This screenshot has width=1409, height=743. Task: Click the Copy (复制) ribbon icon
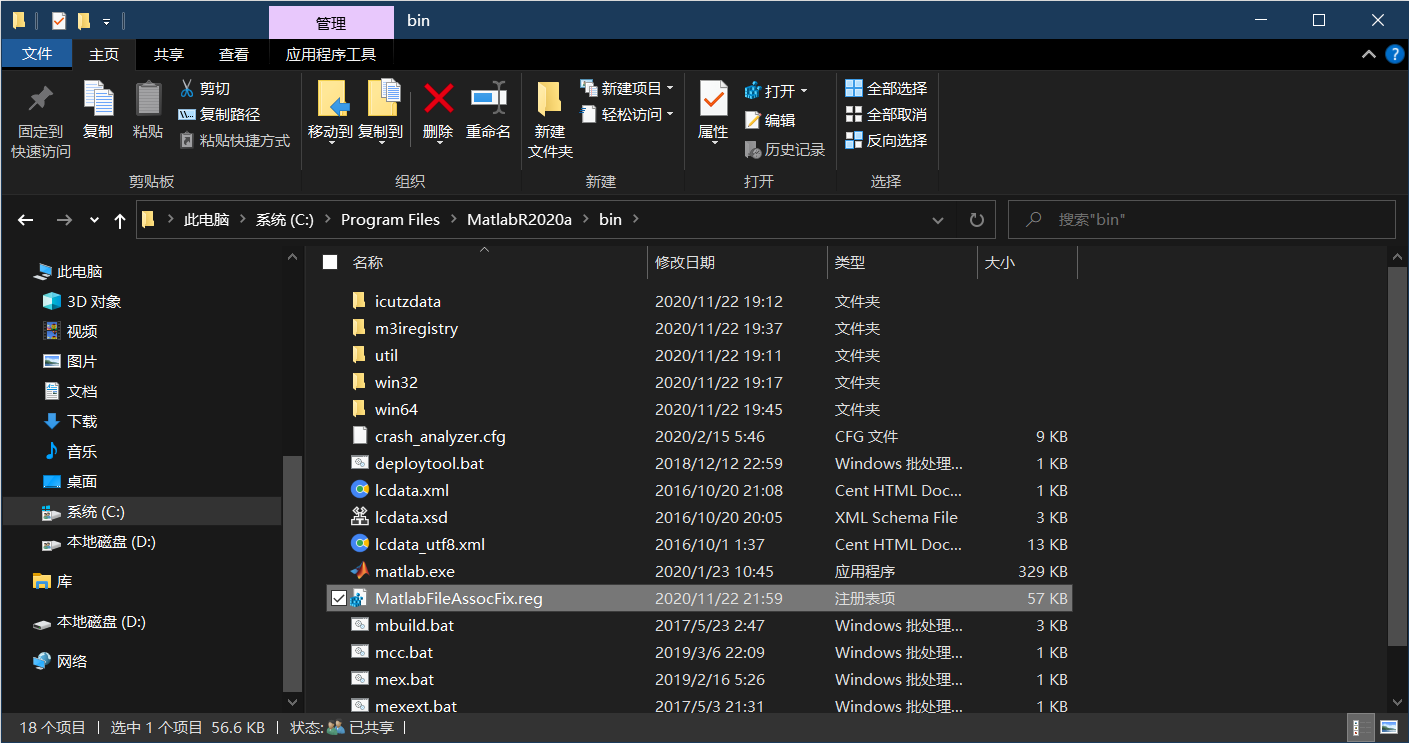coord(98,98)
